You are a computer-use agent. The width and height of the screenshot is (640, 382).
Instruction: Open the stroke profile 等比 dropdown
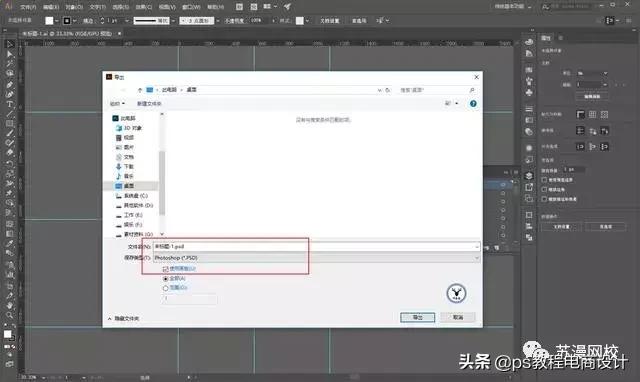[x=173, y=20]
